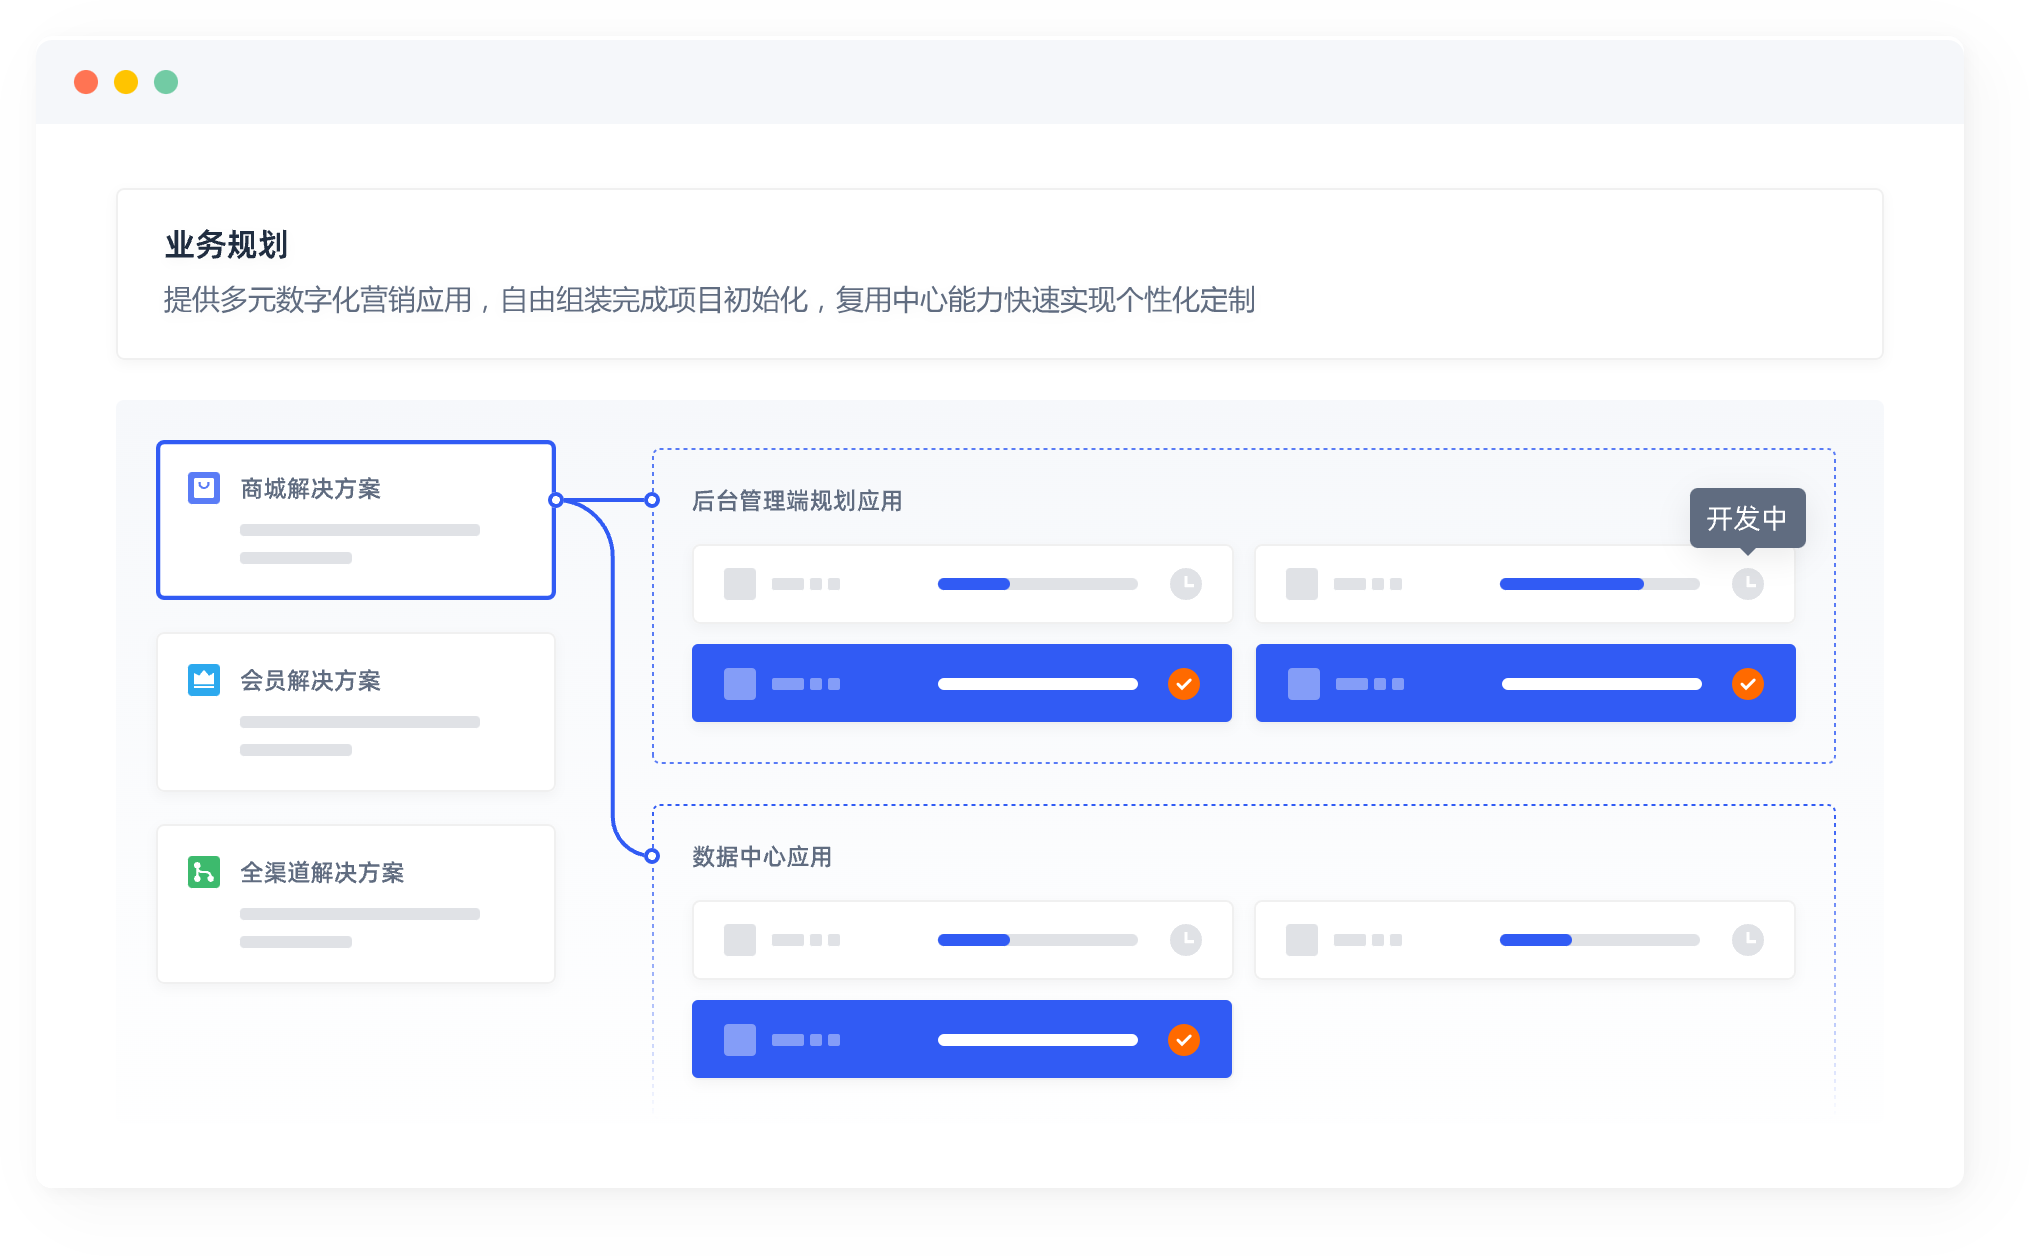Click the green branch icon of 全渠道解决方案
The image size is (2030, 1256).
tap(204, 872)
